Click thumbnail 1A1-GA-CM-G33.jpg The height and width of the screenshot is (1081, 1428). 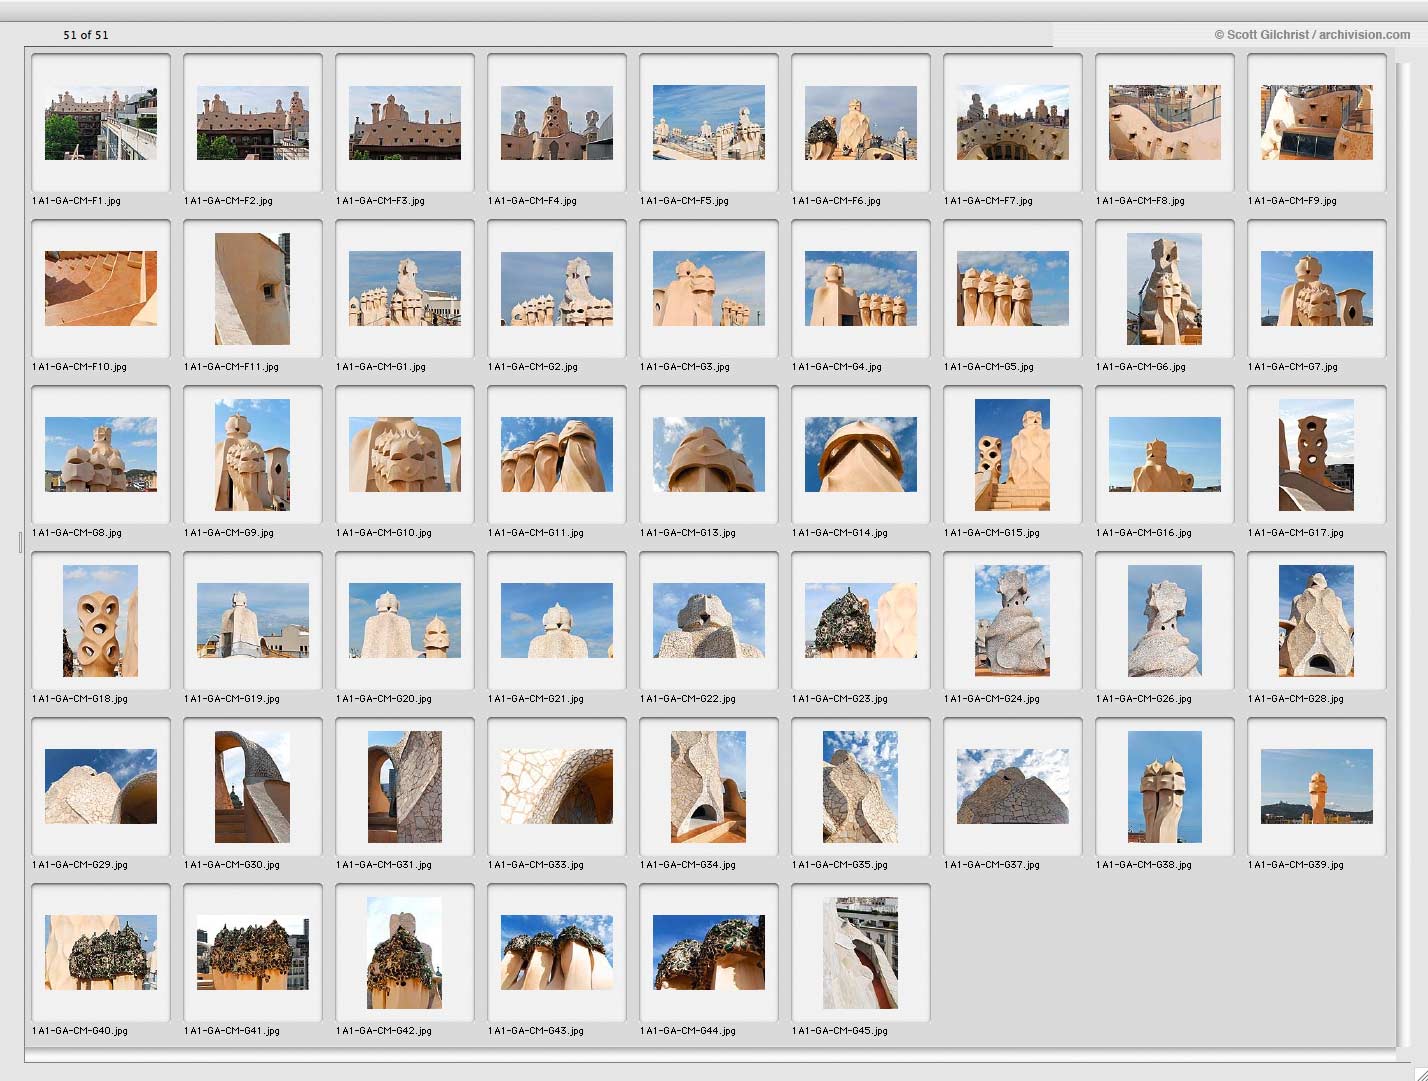coord(557,787)
